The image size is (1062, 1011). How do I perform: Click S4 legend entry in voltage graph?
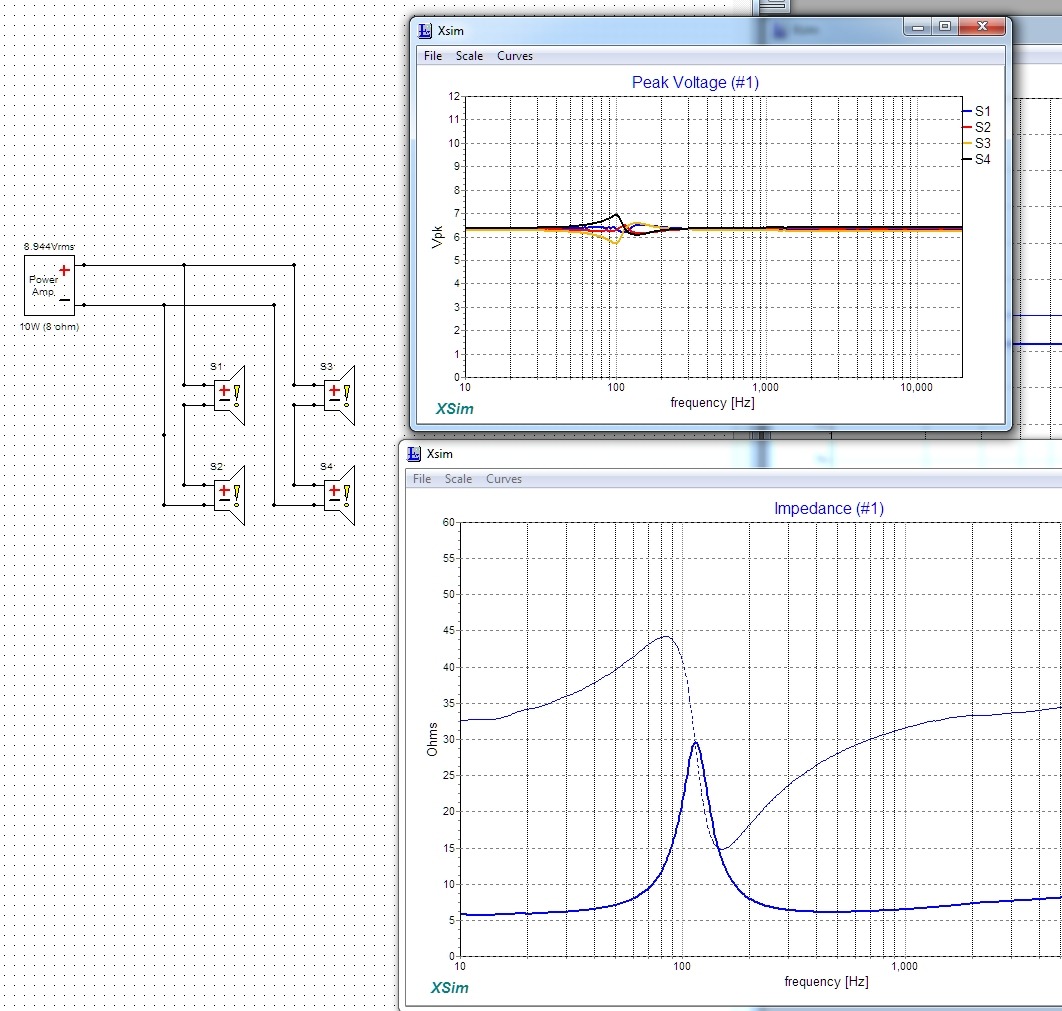click(976, 159)
